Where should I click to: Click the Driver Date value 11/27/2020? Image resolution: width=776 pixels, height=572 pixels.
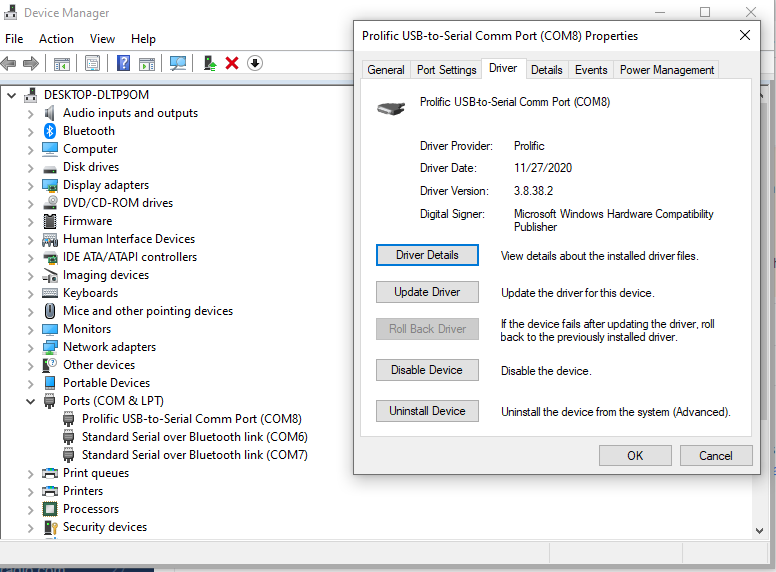click(x=542, y=168)
